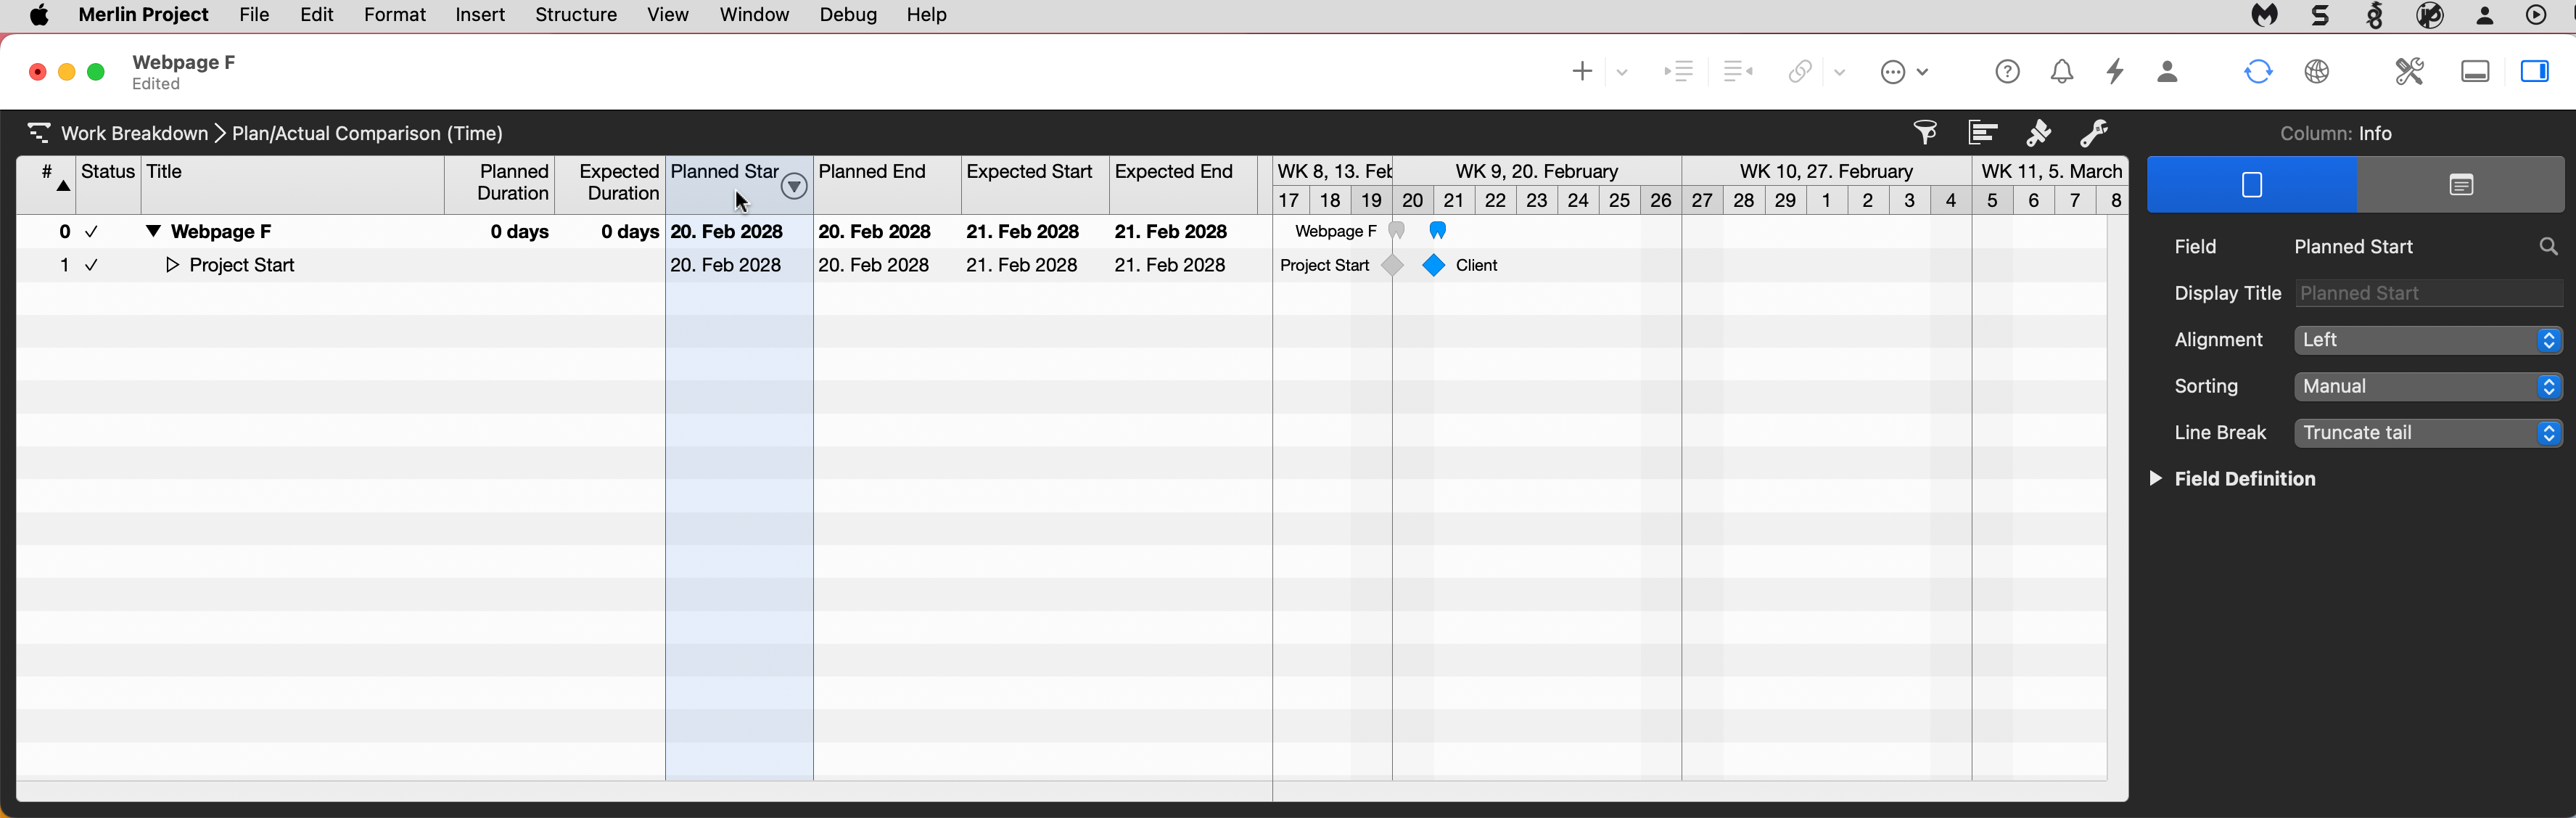This screenshot has width=2576, height=818.
Task: Open the dropdown arrow next to plus icon
Action: 1622,72
